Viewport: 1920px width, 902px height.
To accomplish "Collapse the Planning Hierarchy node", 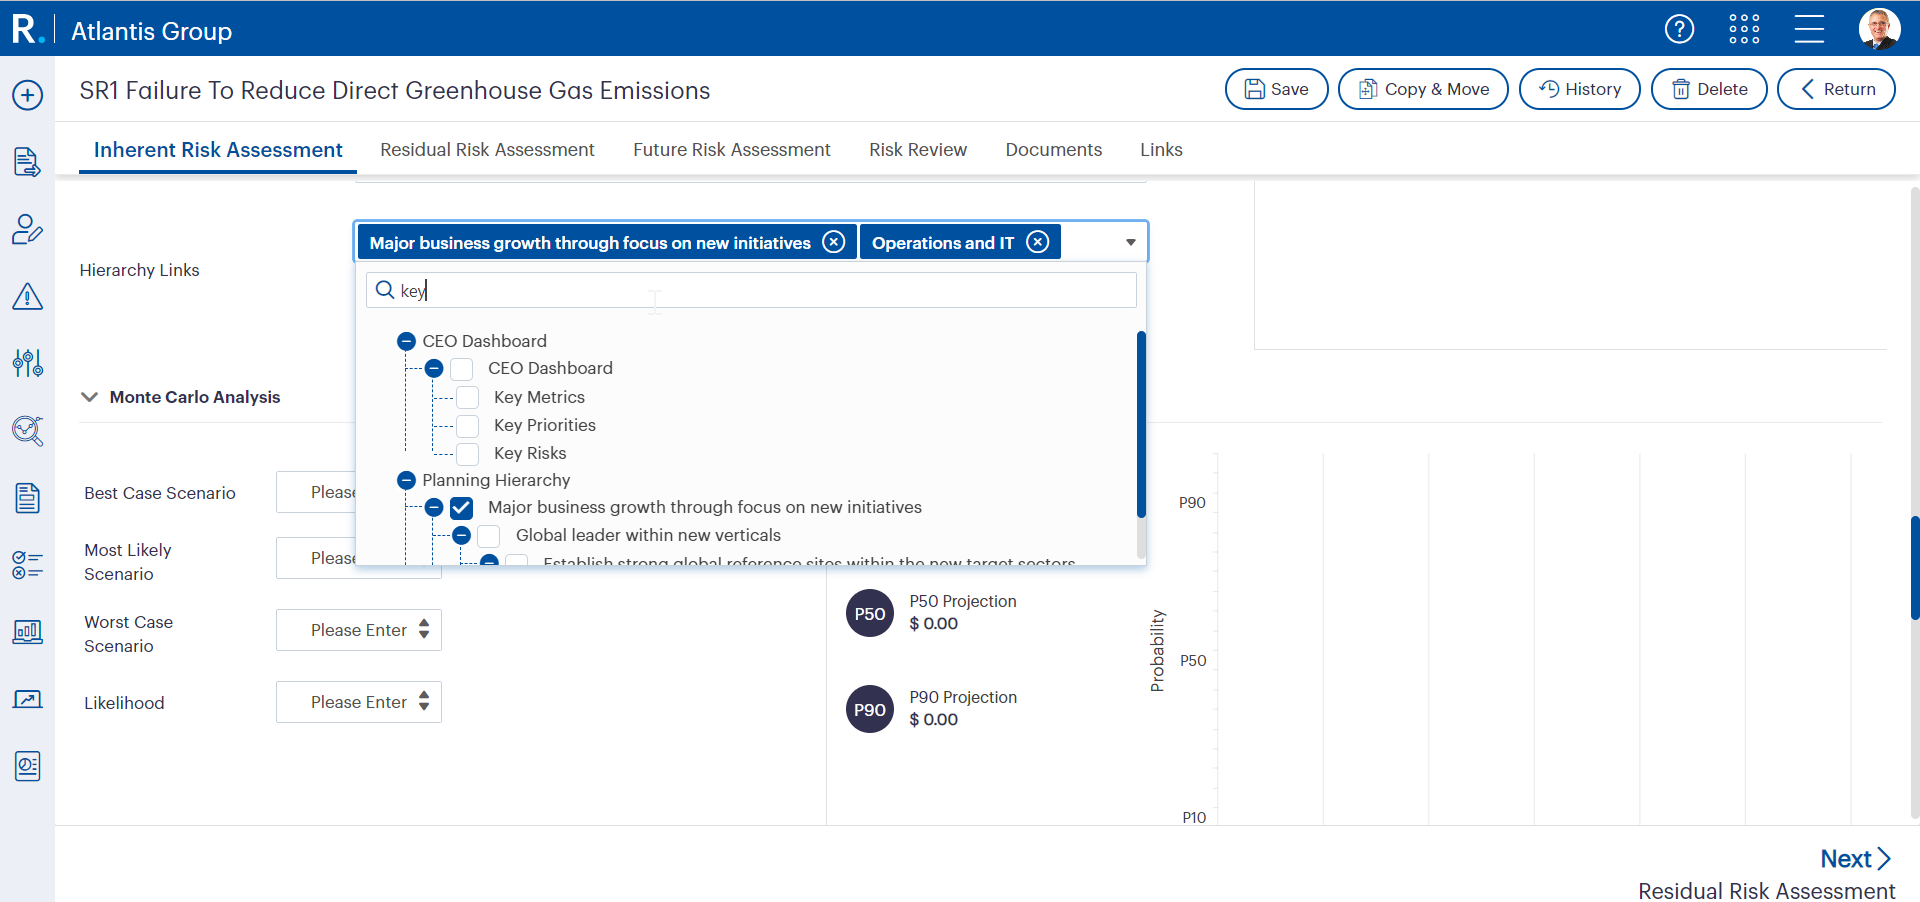I will pyautogui.click(x=406, y=480).
